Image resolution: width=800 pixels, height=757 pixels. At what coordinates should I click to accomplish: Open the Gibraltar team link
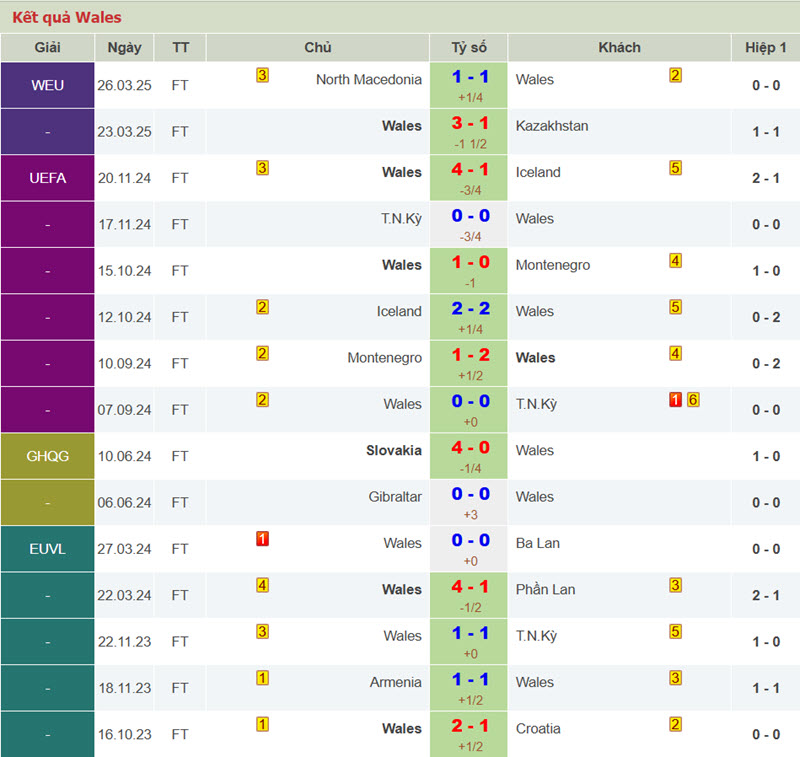[x=395, y=497]
